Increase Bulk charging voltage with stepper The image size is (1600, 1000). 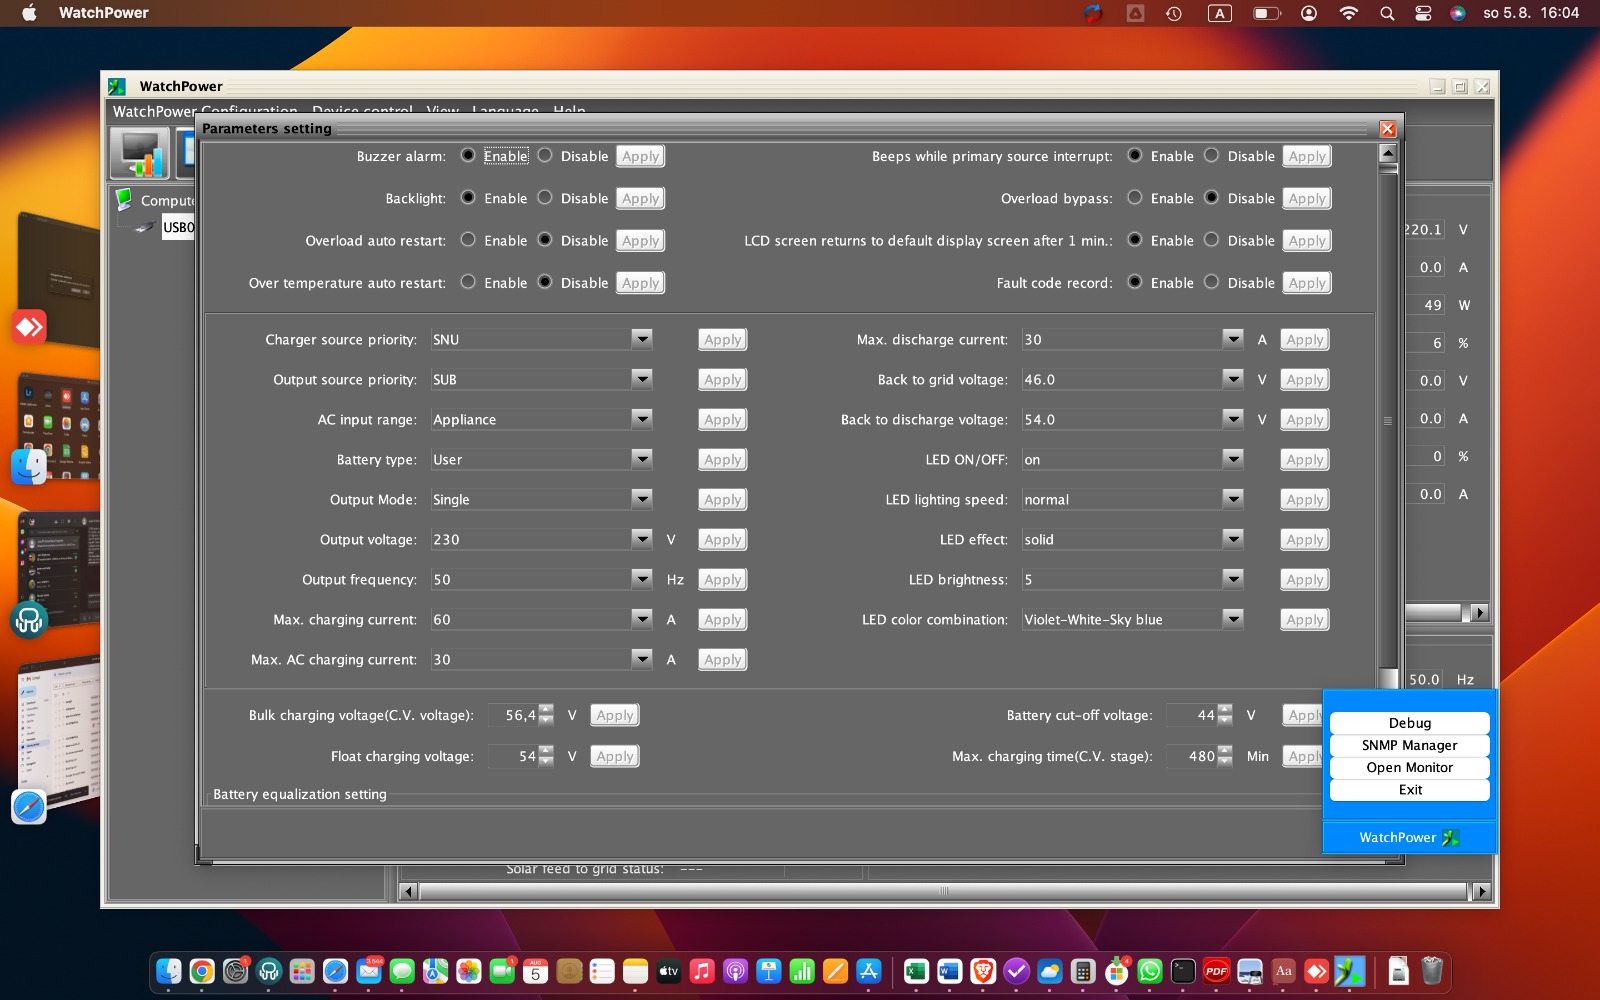click(x=546, y=710)
